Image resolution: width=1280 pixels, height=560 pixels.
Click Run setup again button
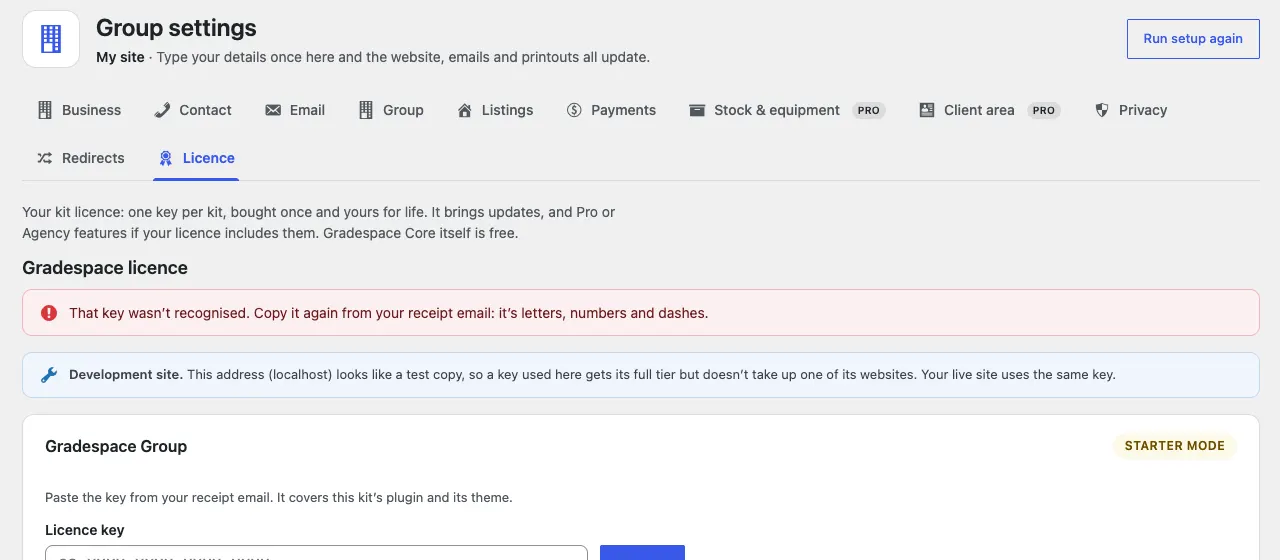pyautogui.click(x=1193, y=39)
